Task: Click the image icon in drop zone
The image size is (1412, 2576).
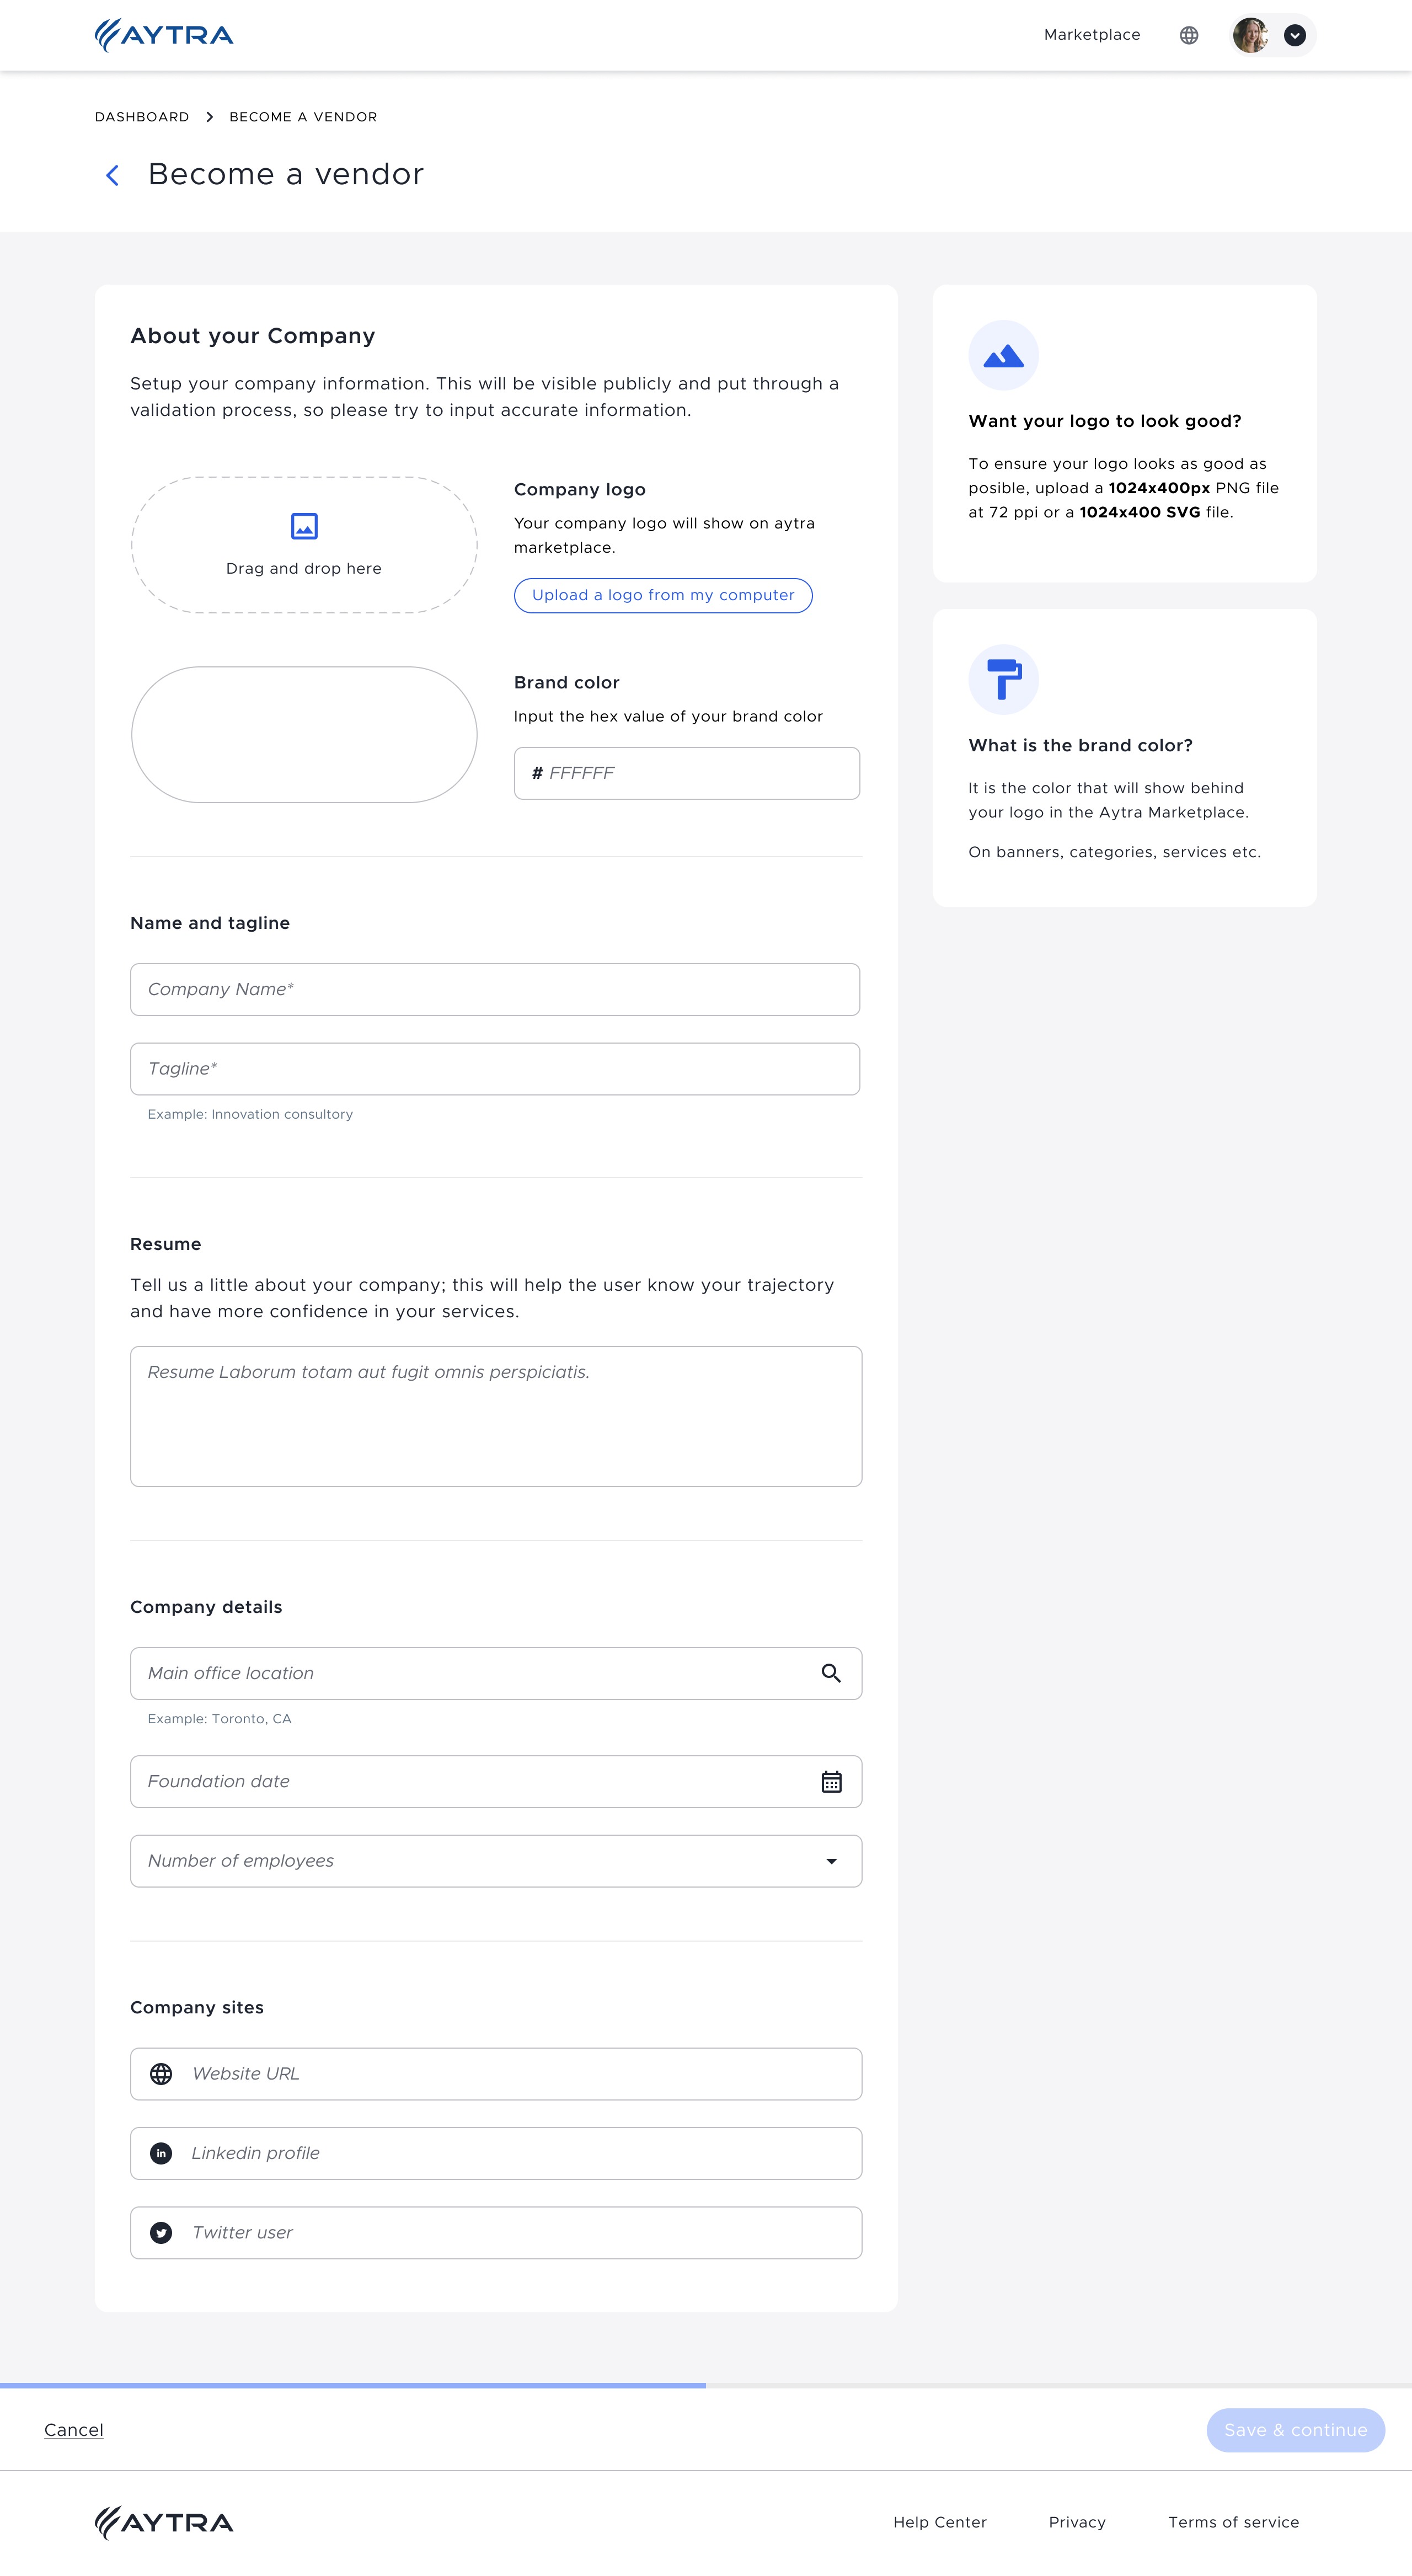Action: (304, 526)
